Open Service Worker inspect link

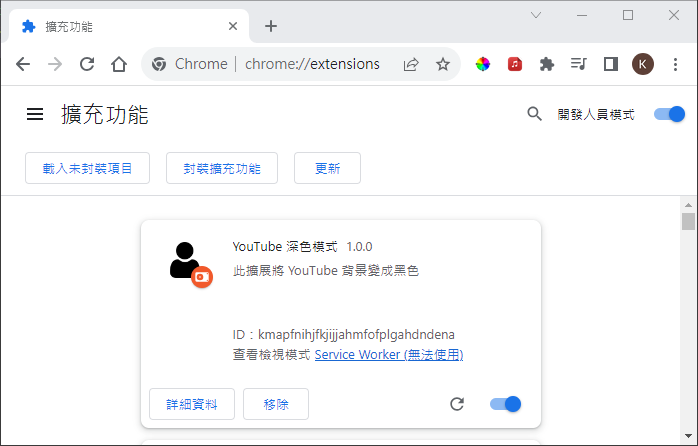tap(388, 355)
